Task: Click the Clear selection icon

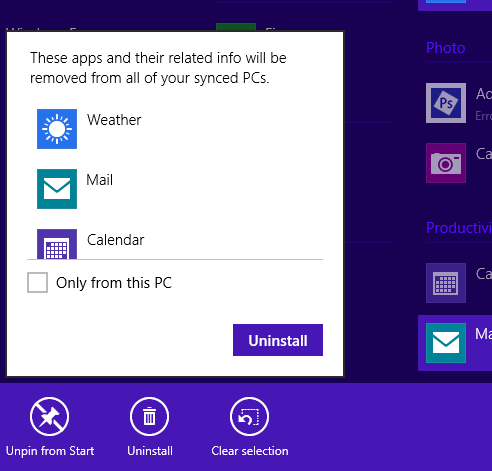Action: (249, 417)
